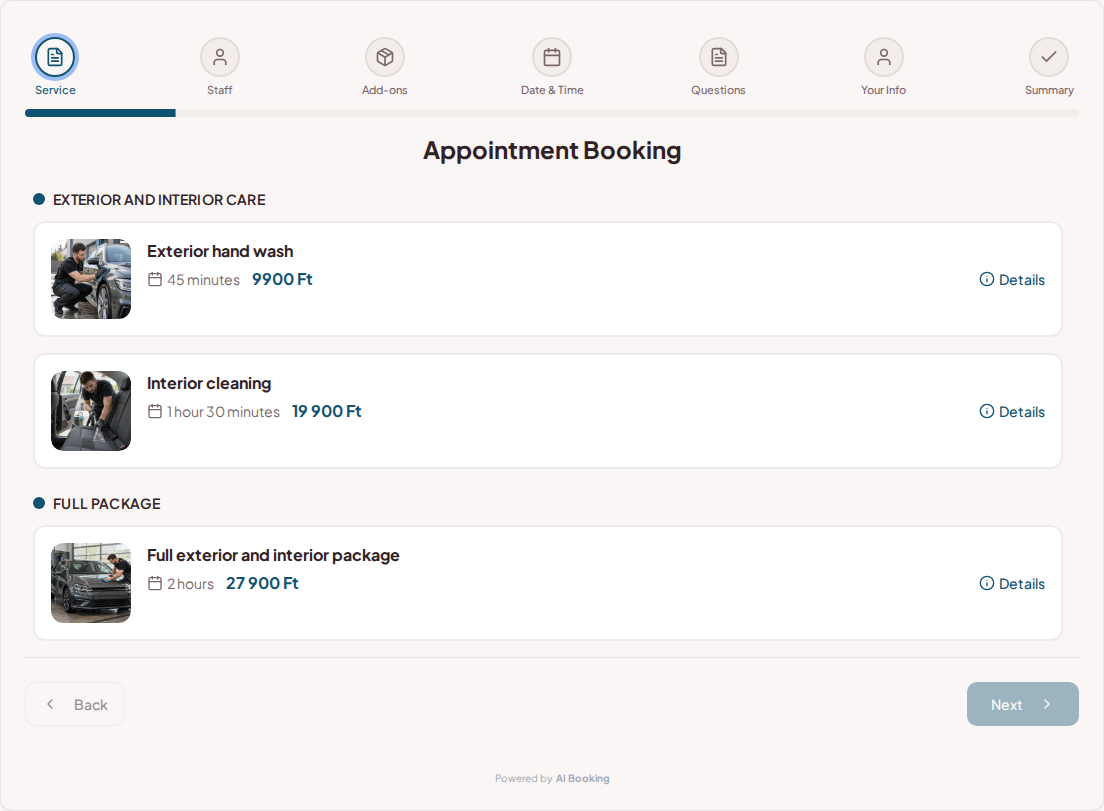Click info icon beside Interior cleaning Details

click(987, 411)
